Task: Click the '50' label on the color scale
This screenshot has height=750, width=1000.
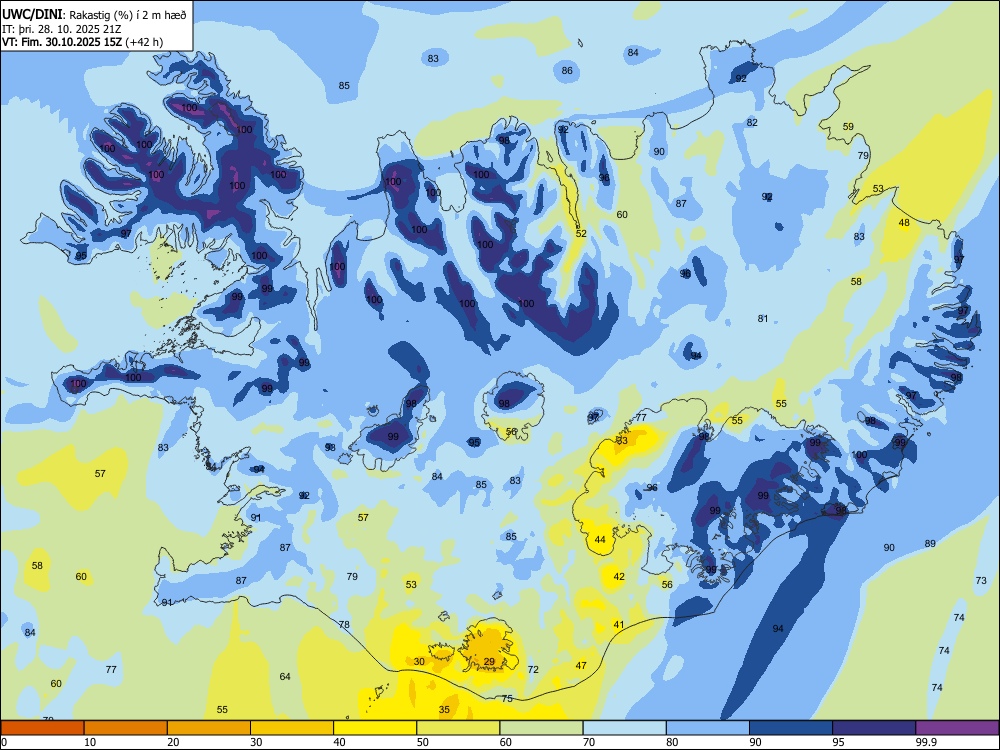Action: [x=423, y=742]
